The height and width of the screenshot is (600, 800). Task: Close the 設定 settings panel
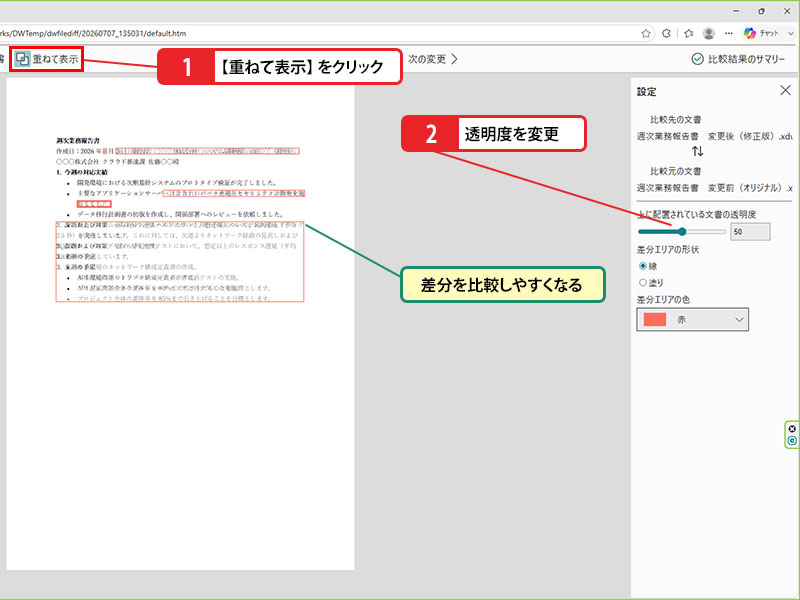[785, 91]
